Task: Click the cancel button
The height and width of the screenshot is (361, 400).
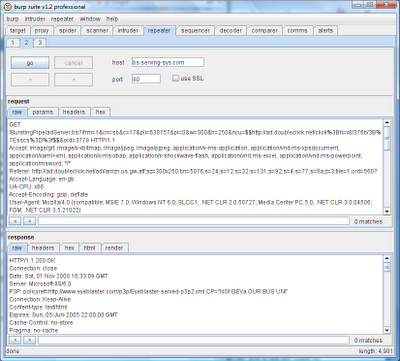Action: (74, 63)
